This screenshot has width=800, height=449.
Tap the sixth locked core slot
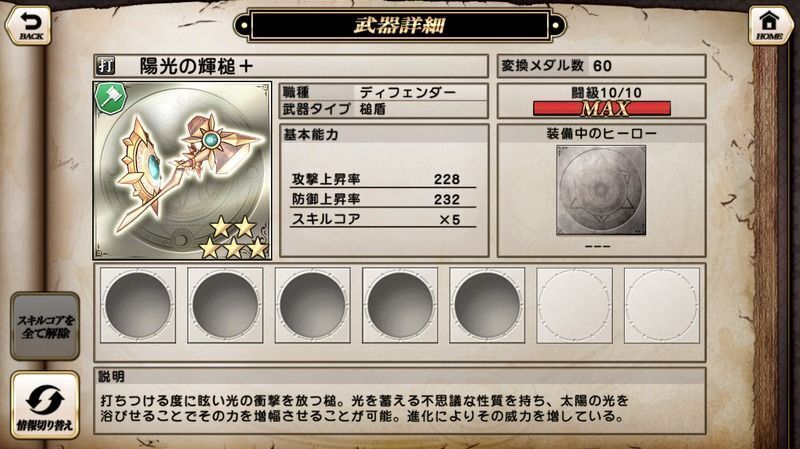tap(574, 305)
